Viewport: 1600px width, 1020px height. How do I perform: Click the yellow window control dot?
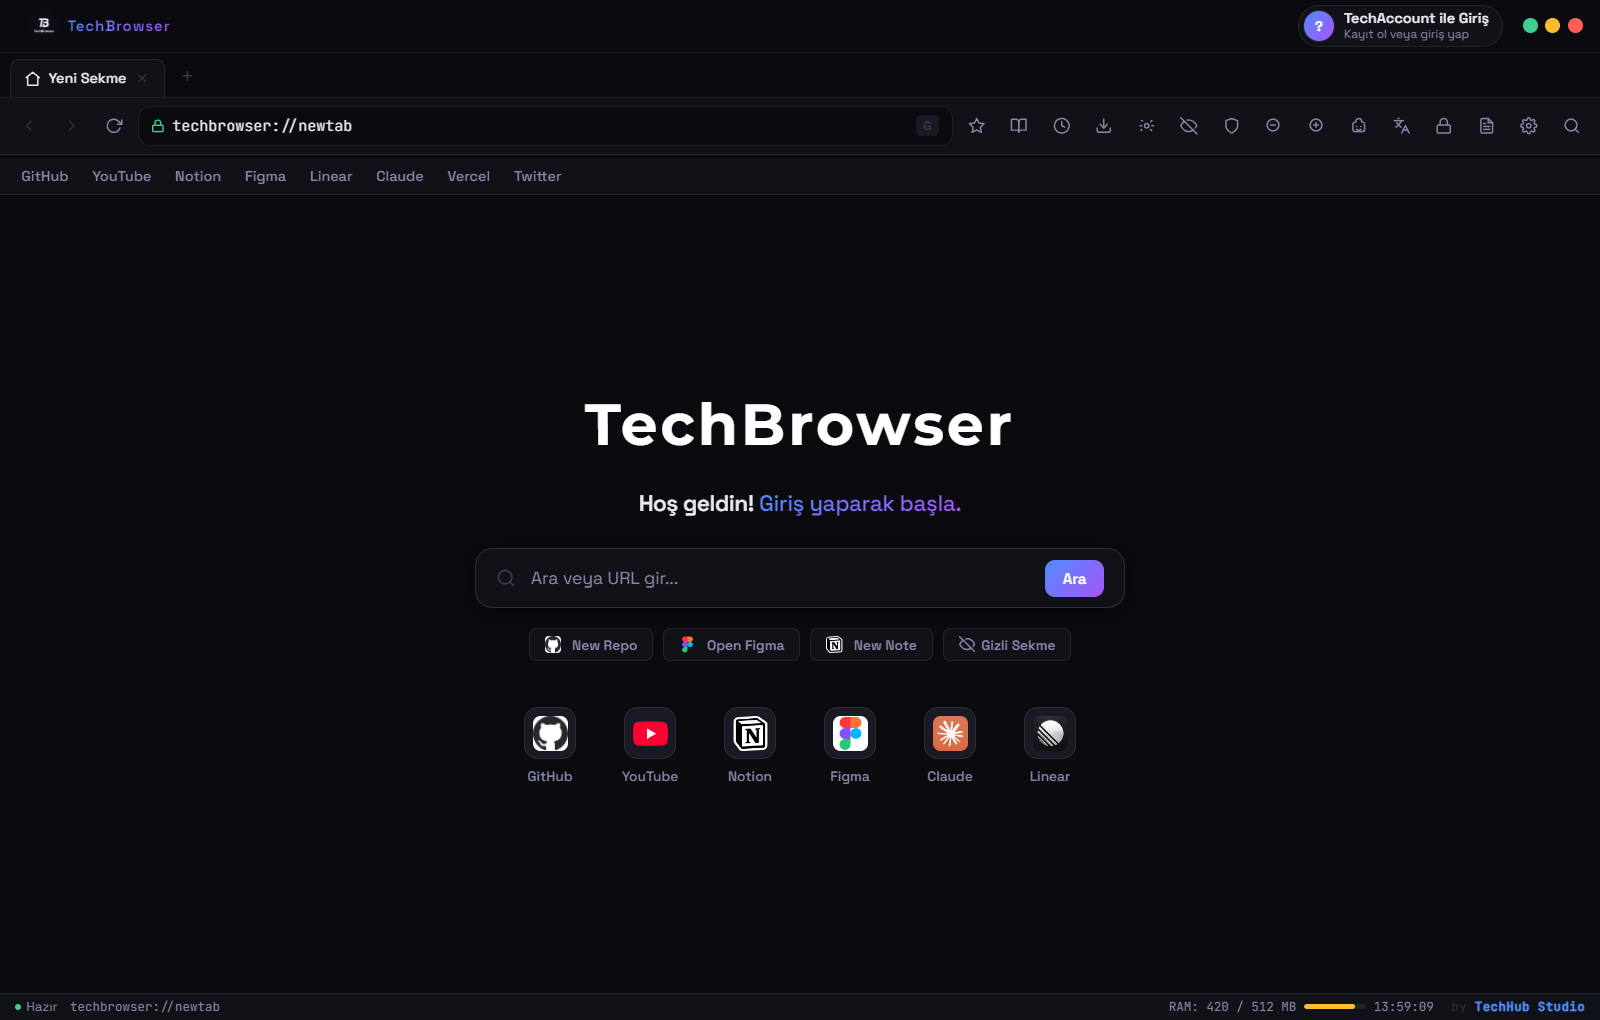tap(1552, 26)
